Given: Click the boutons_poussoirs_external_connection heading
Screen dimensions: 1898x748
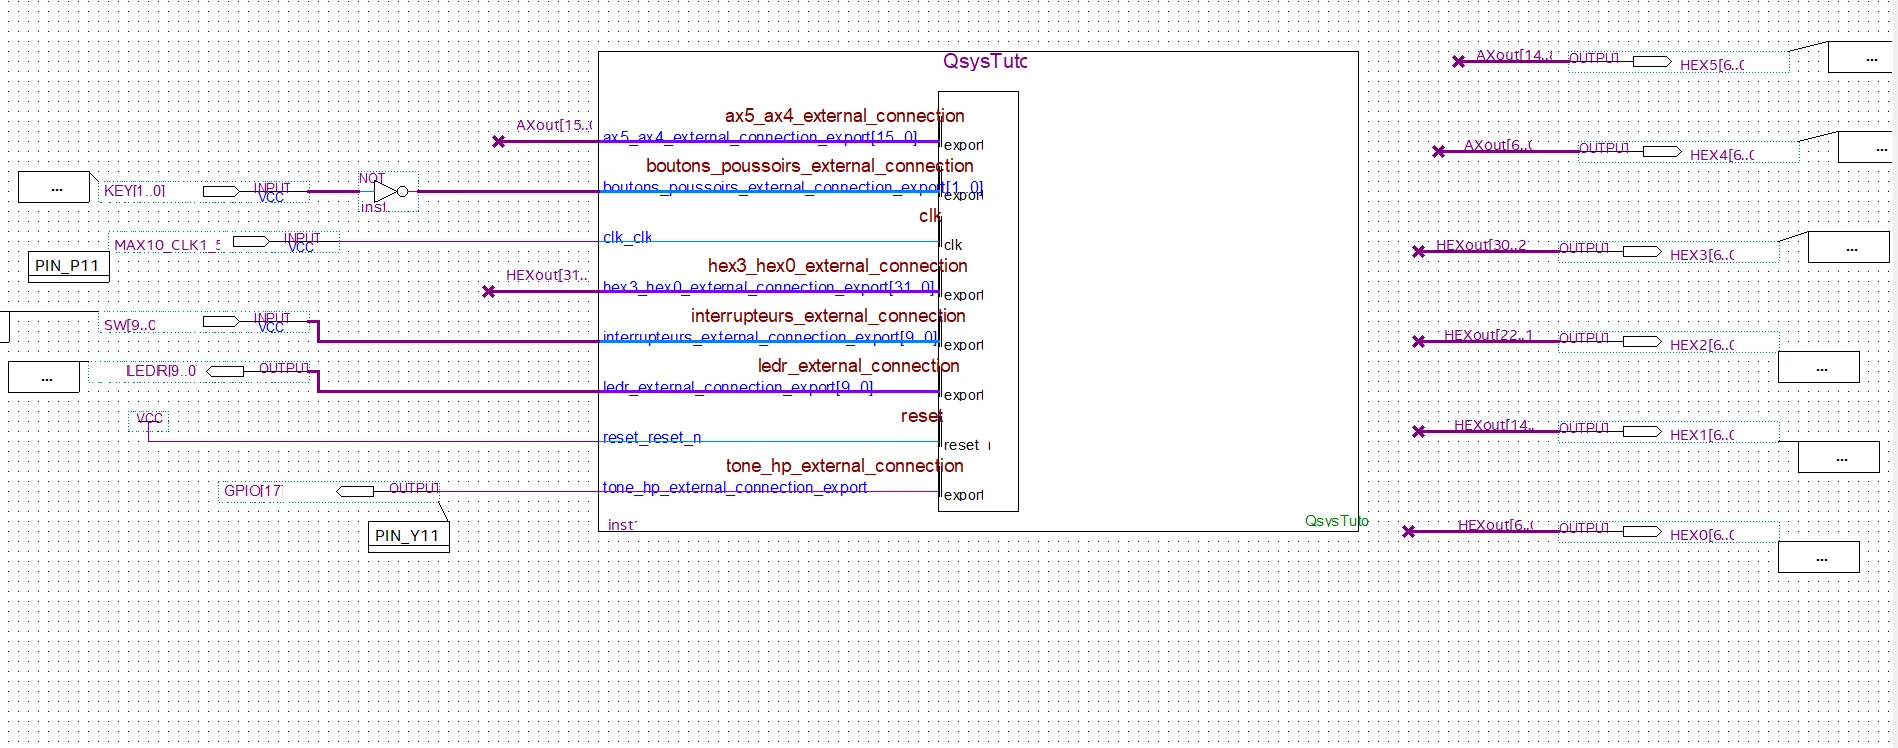Looking at the screenshot, I should (810, 166).
